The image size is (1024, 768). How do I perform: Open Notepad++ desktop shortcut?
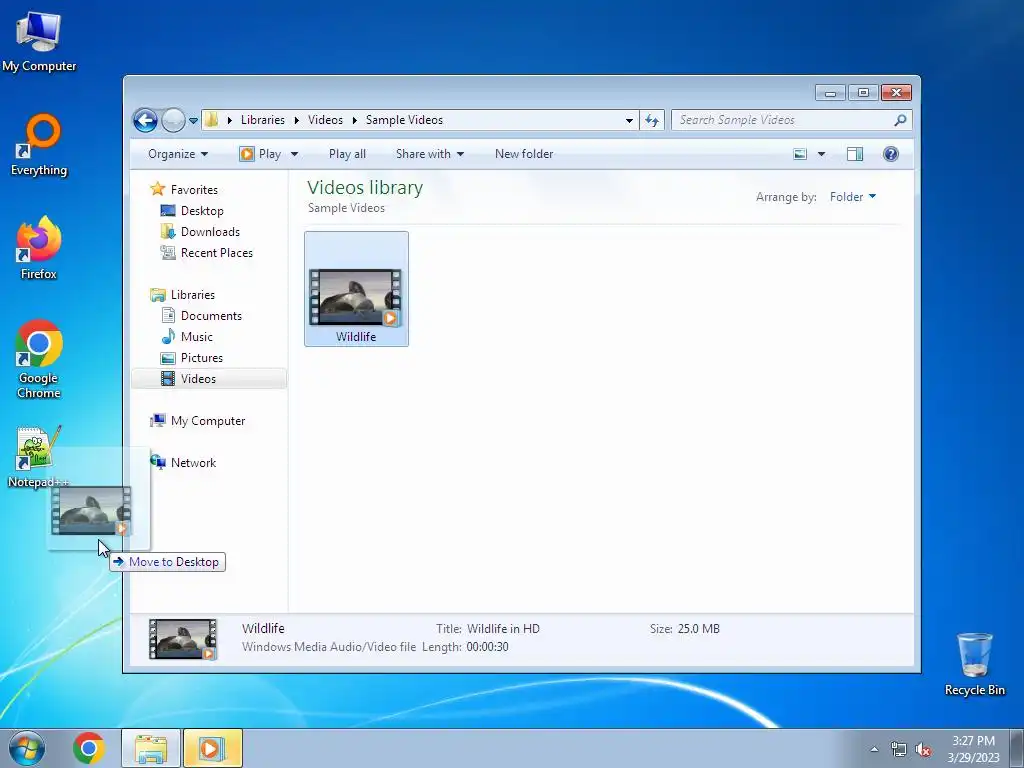point(38,456)
